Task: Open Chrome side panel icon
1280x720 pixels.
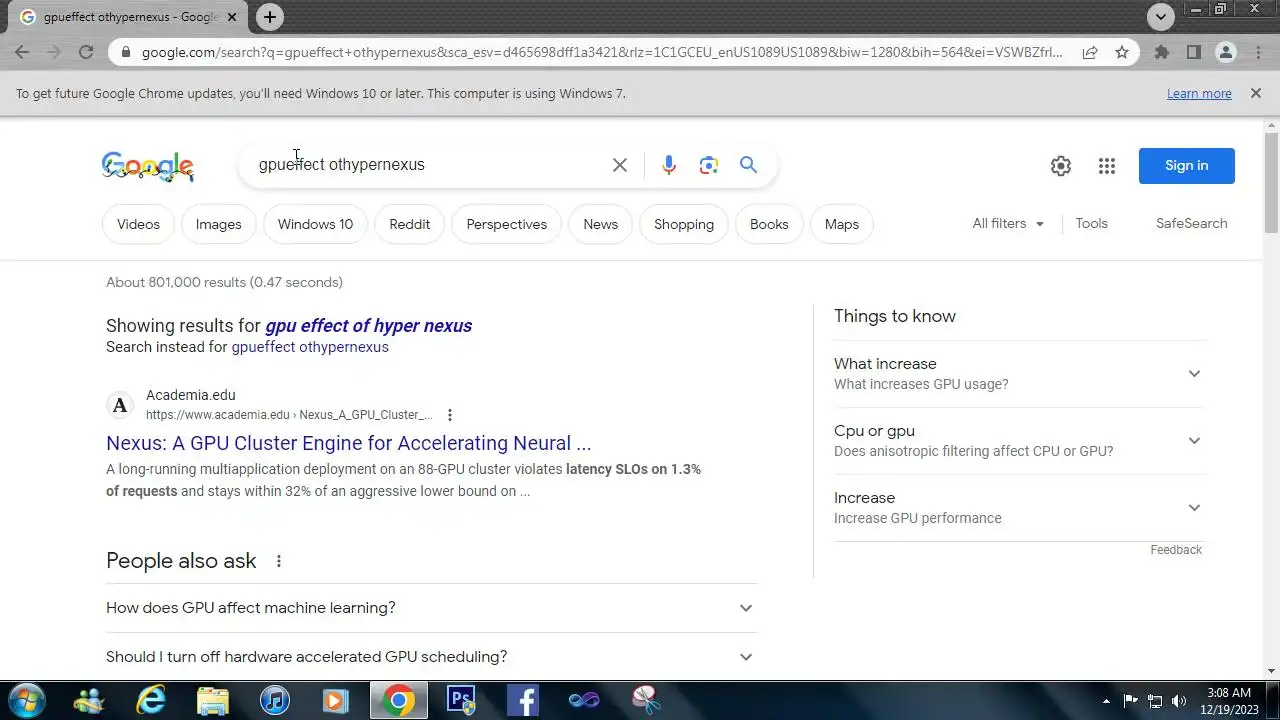Action: [1193, 52]
